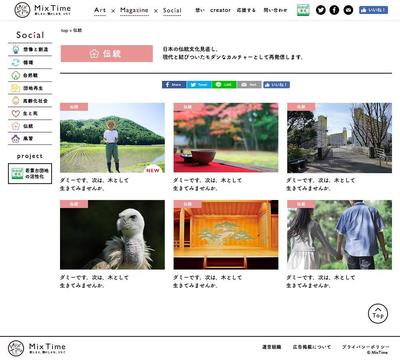Open the couple holding hands thumbnail
This screenshot has width=400, height=360.
click(x=339, y=235)
